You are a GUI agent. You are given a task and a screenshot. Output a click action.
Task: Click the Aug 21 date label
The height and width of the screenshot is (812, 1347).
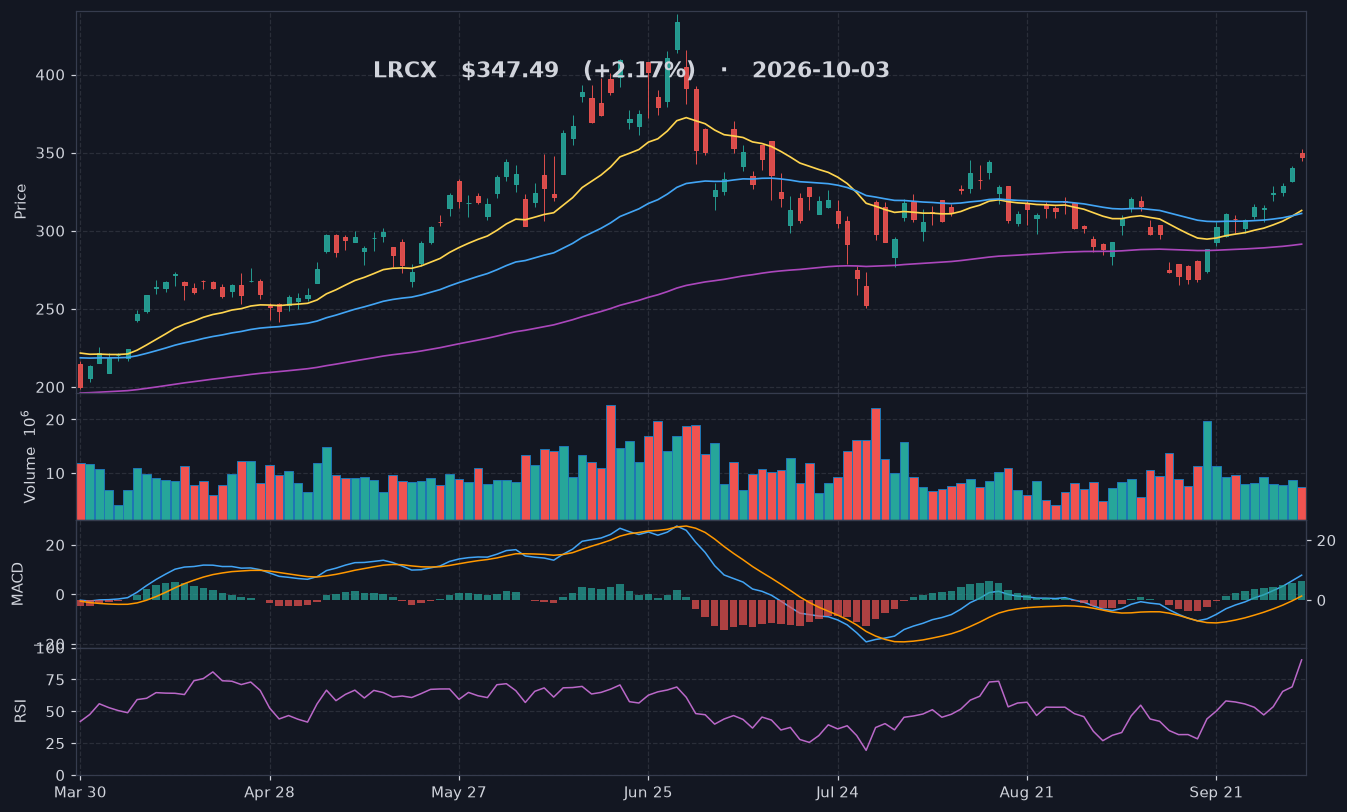click(x=1027, y=793)
